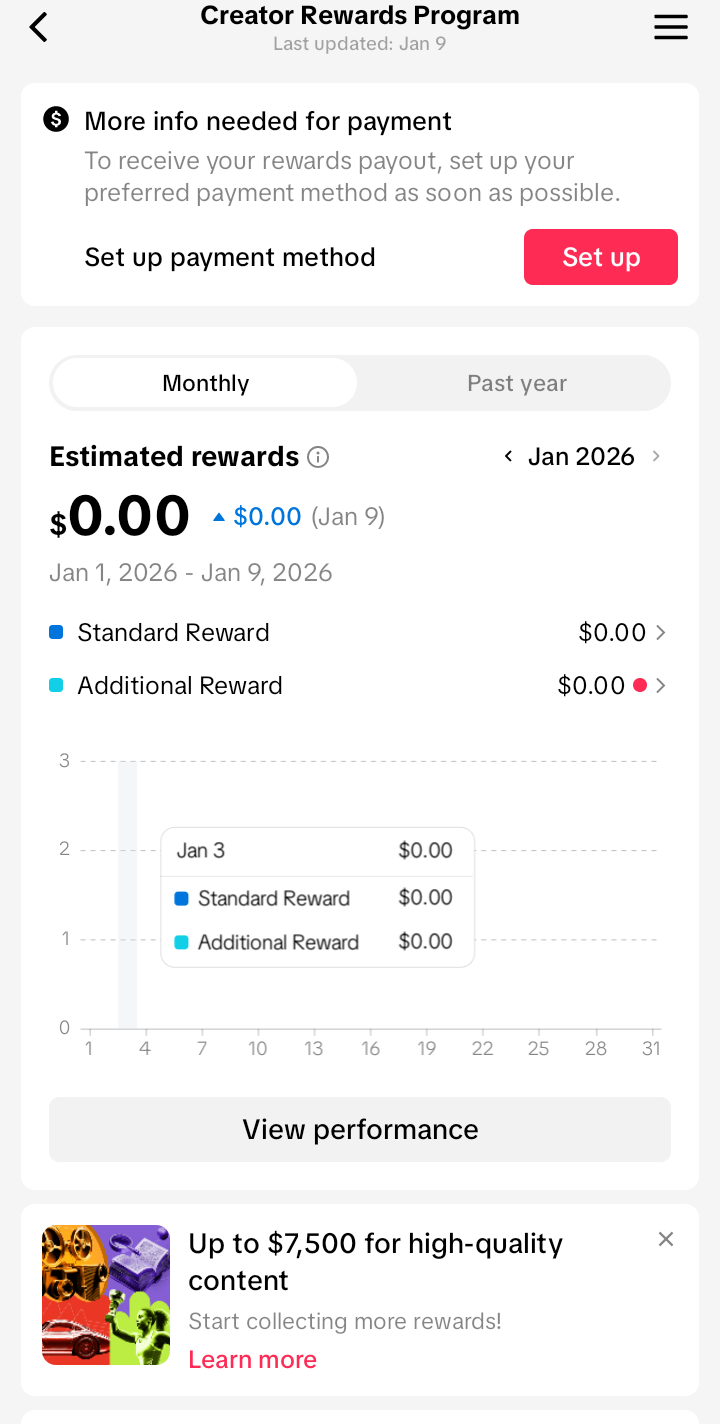Screen dimensions: 720x1424
Task: Follow the Learn more link
Action: point(252,1359)
